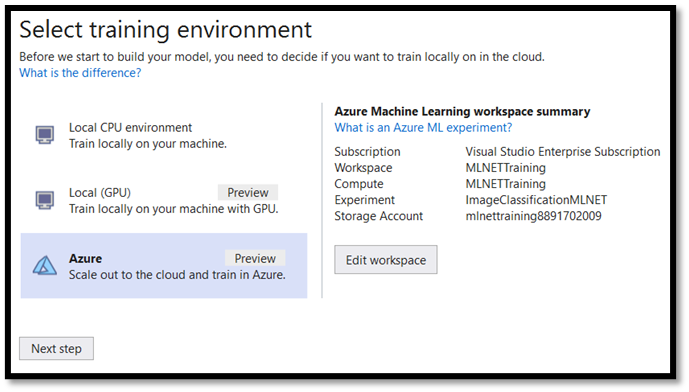Select Local (GPU) training option
The height and width of the screenshot is (392, 689).
tap(163, 200)
